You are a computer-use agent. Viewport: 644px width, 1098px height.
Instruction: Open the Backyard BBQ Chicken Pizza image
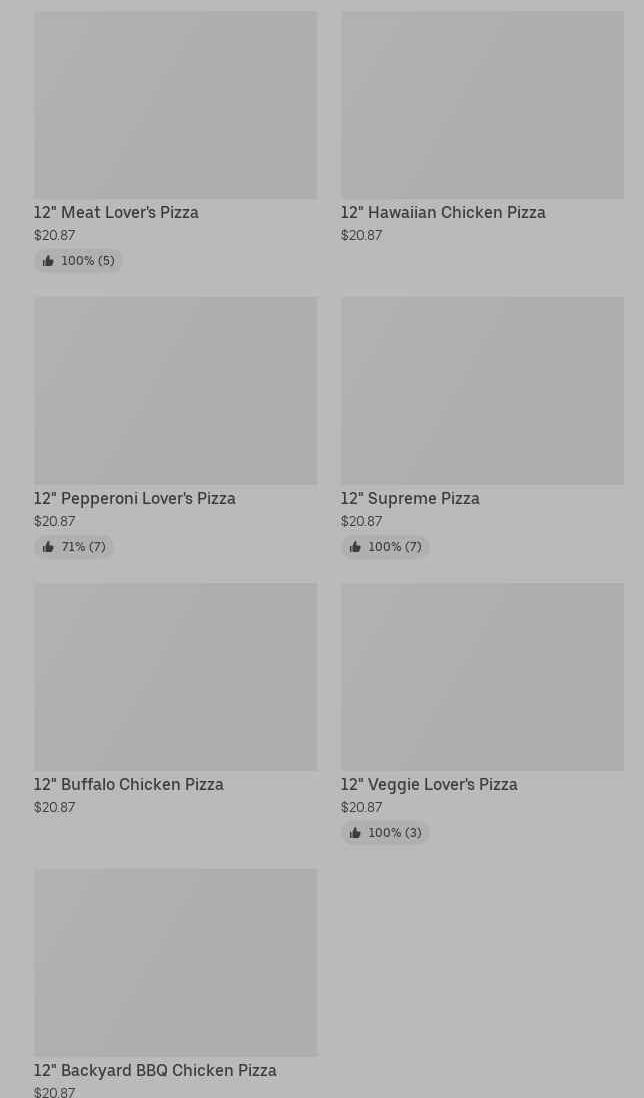pos(175,962)
